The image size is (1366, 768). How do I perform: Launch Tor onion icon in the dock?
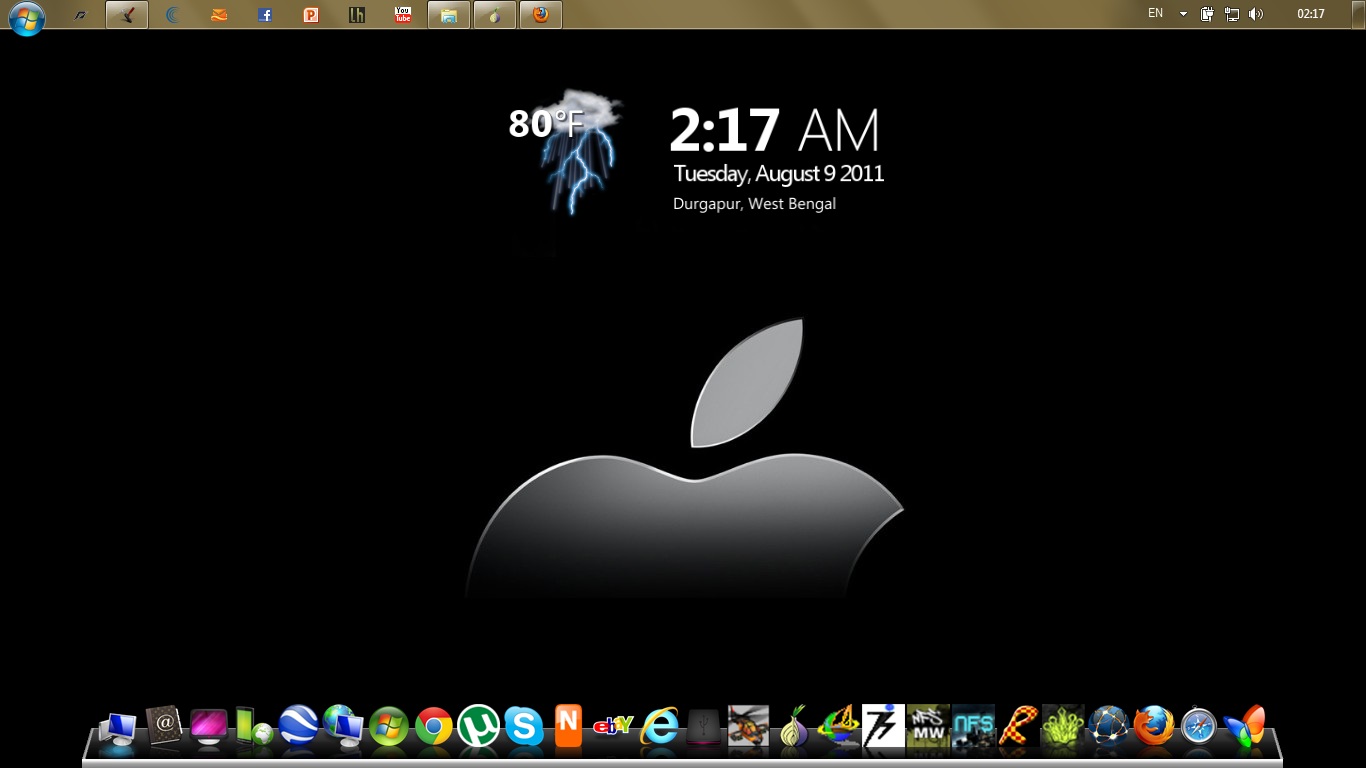click(794, 726)
